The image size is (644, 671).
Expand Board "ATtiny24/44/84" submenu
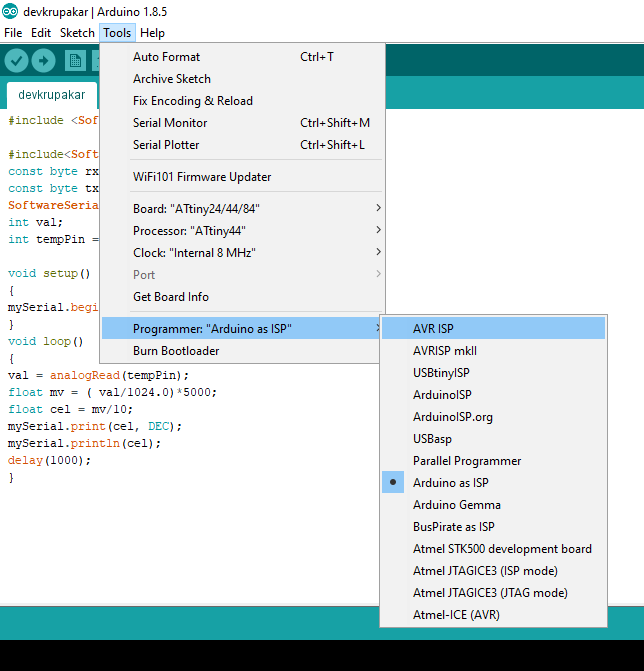242,209
